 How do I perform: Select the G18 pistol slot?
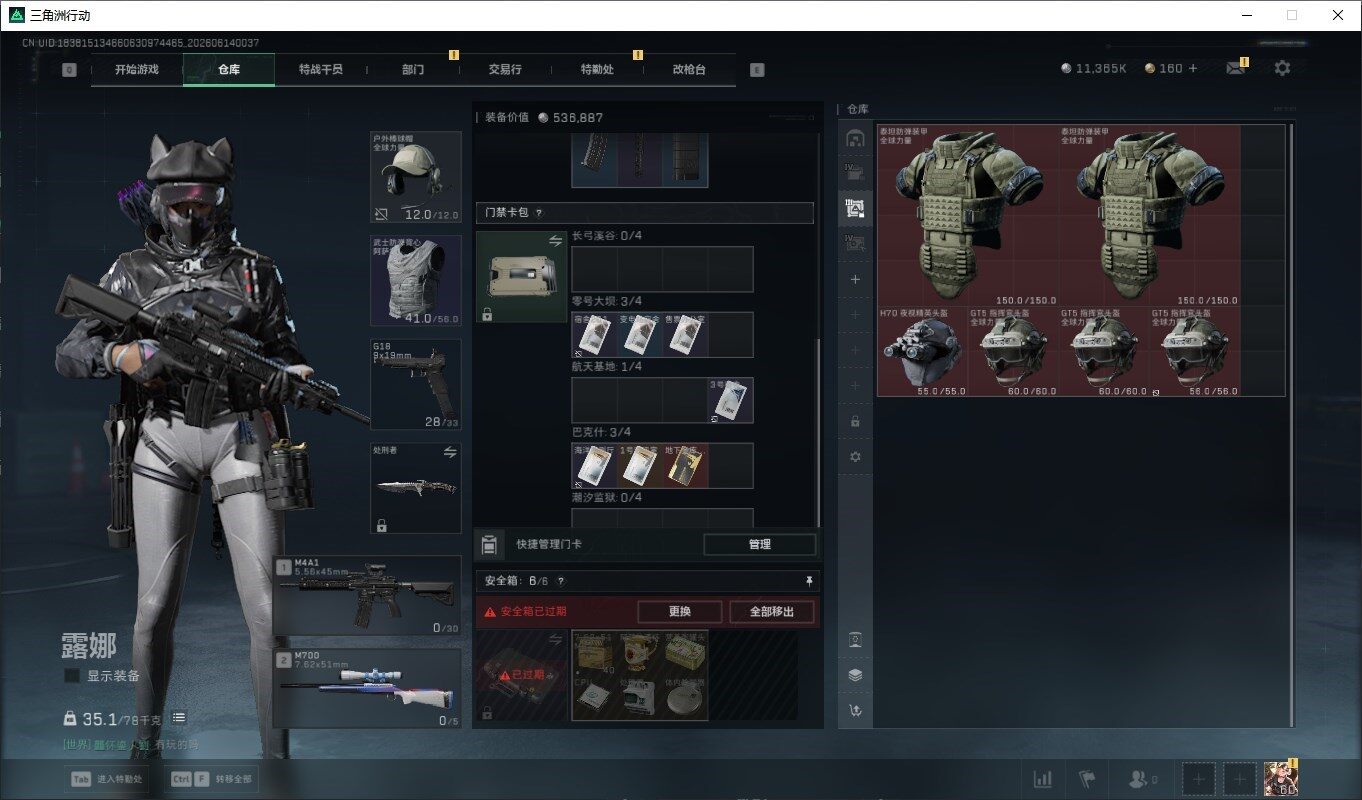416,385
